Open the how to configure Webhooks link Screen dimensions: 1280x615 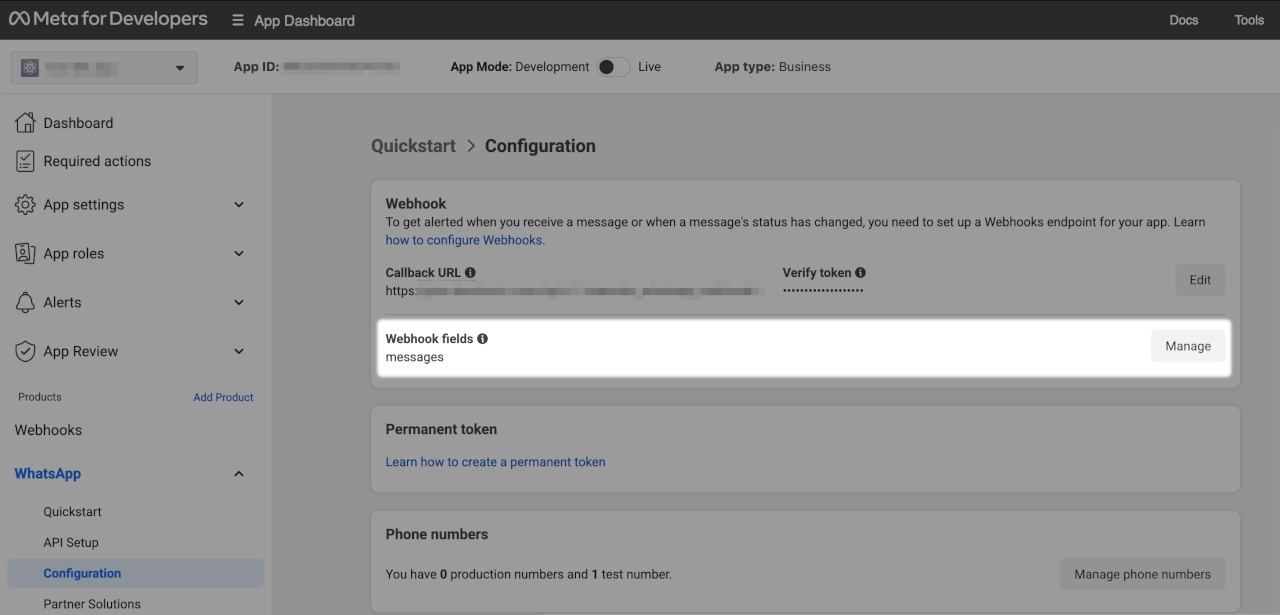[x=464, y=240]
